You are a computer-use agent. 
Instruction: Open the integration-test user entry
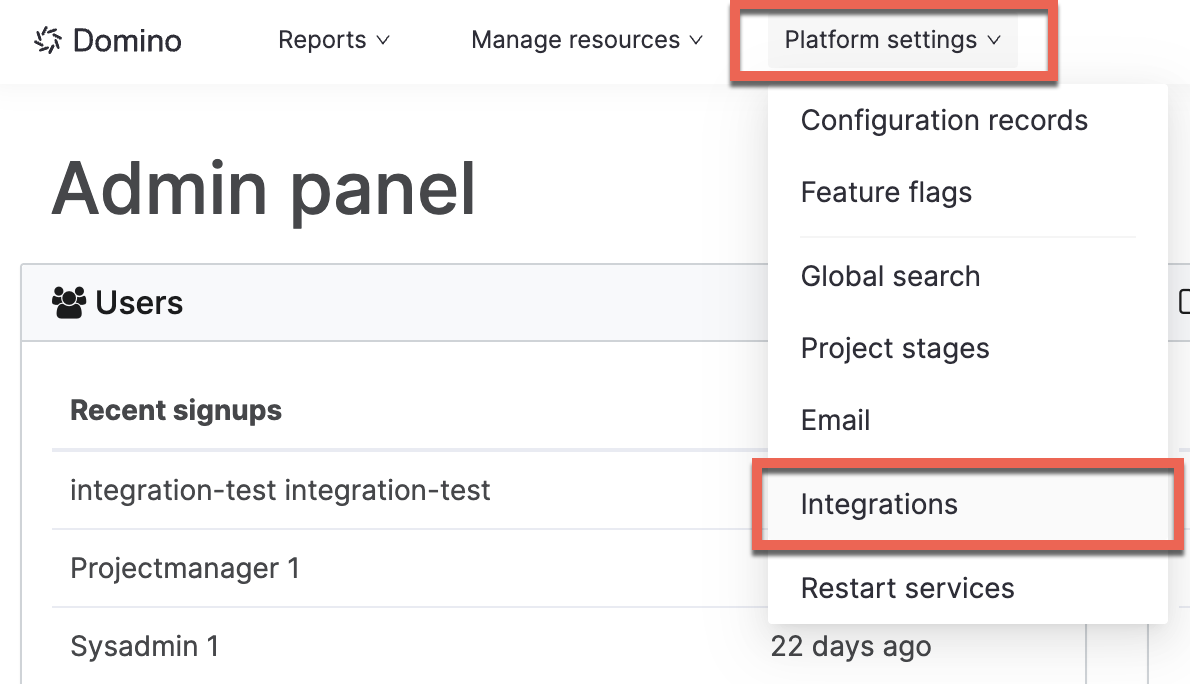280,490
